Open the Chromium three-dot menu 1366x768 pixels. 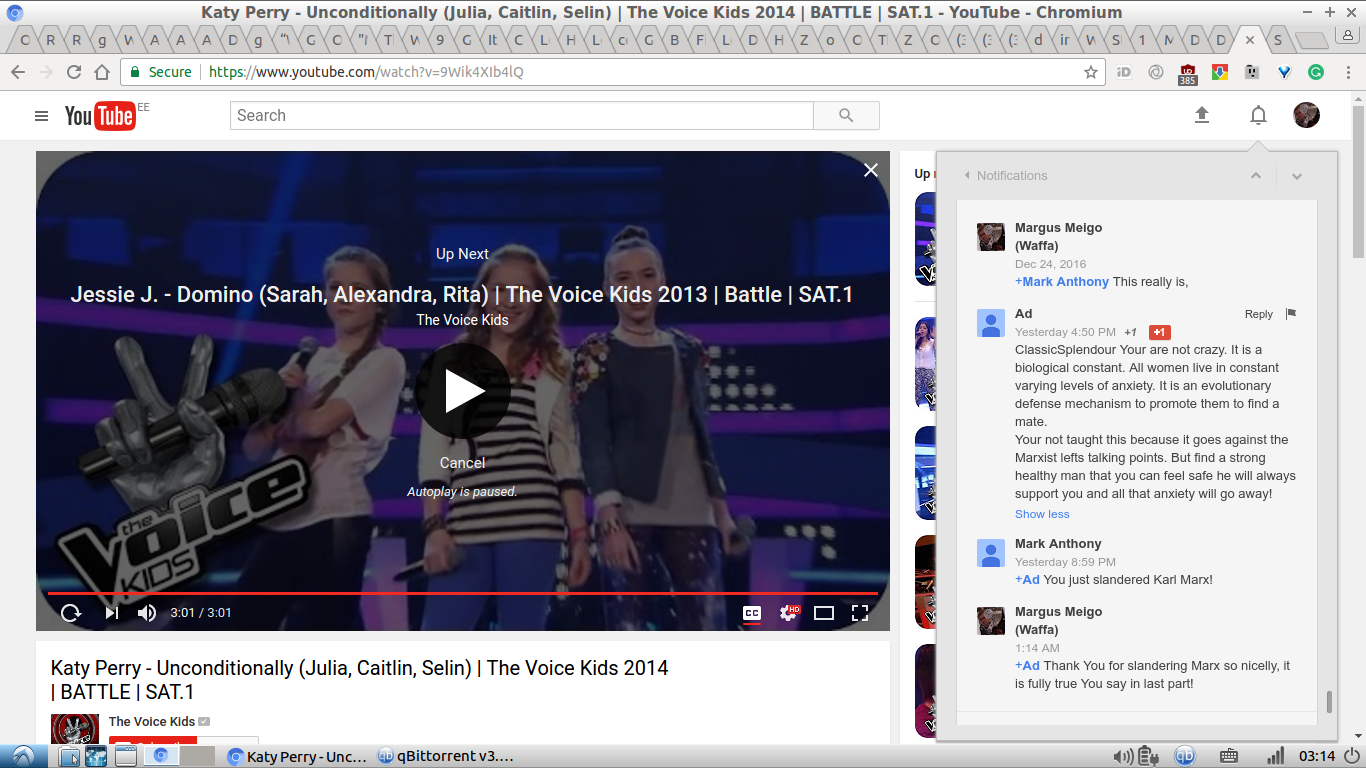click(x=1347, y=72)
